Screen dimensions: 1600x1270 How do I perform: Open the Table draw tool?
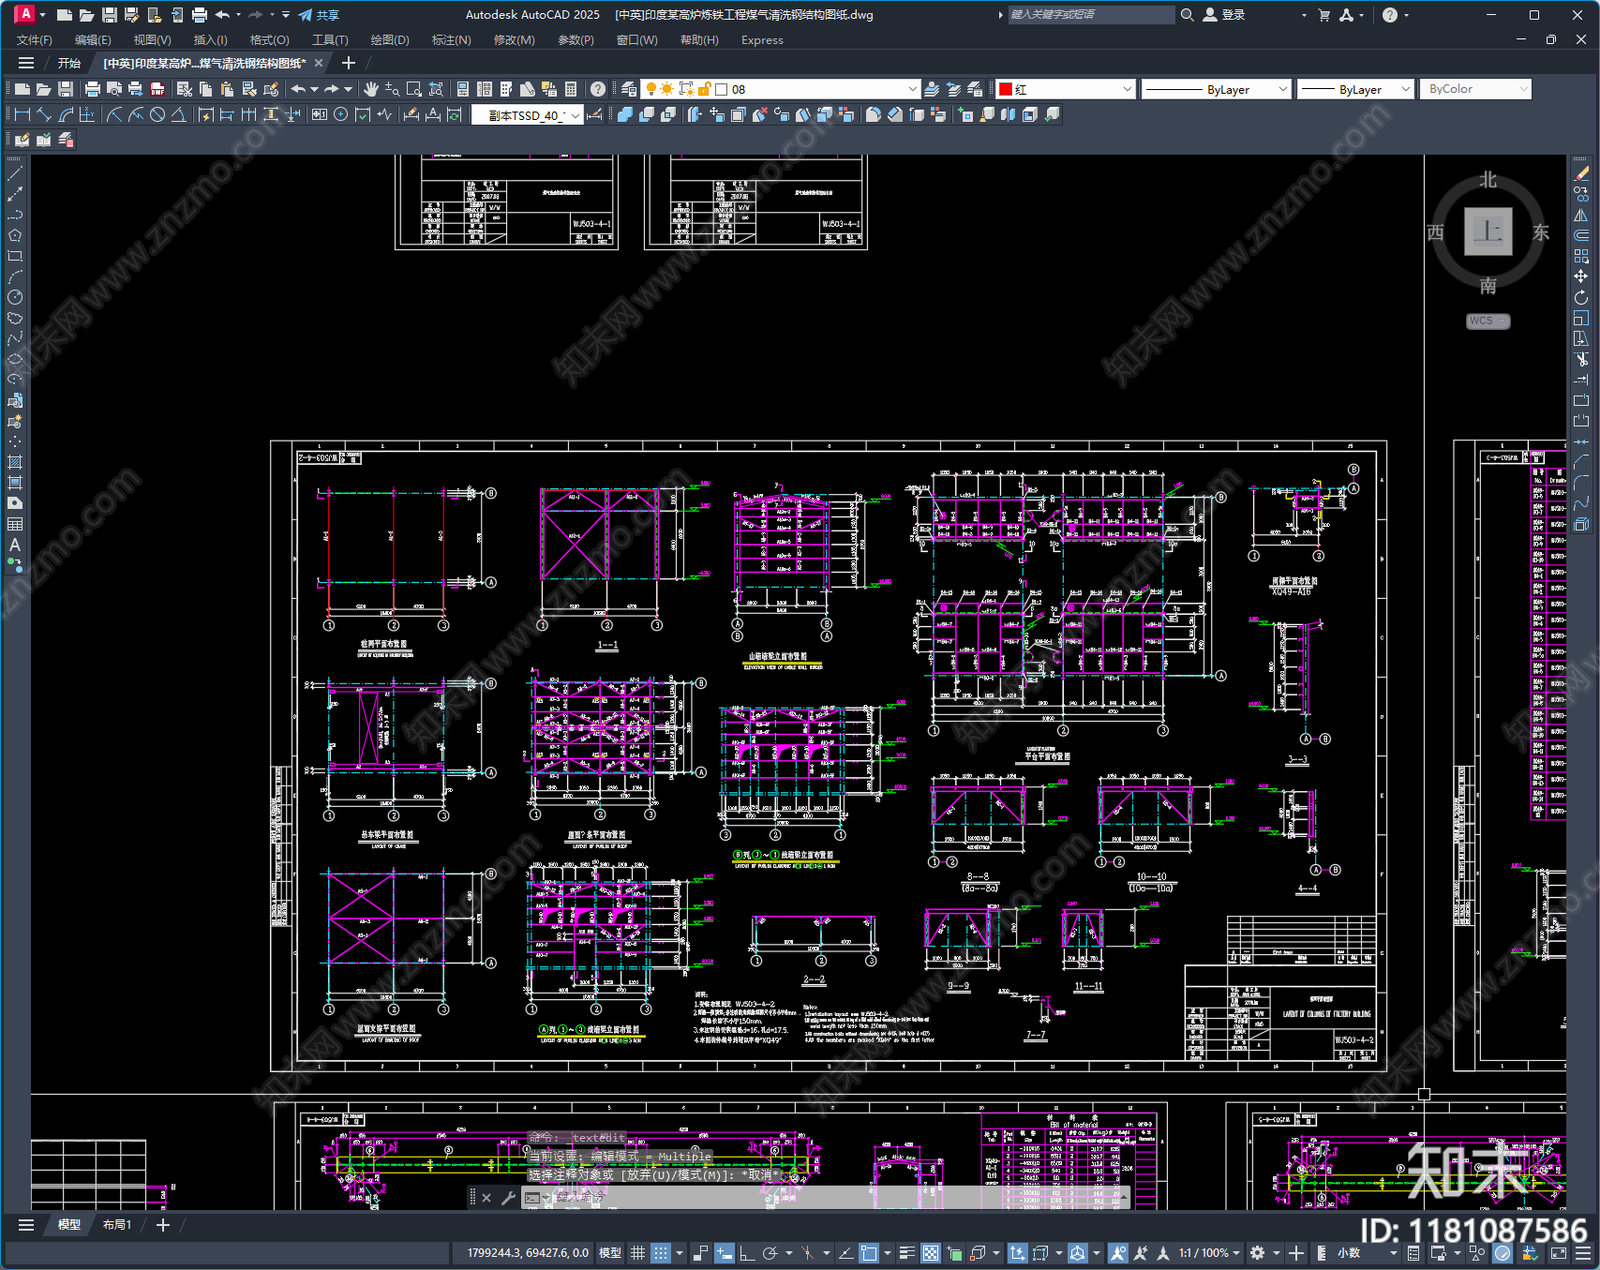(15, 524)
